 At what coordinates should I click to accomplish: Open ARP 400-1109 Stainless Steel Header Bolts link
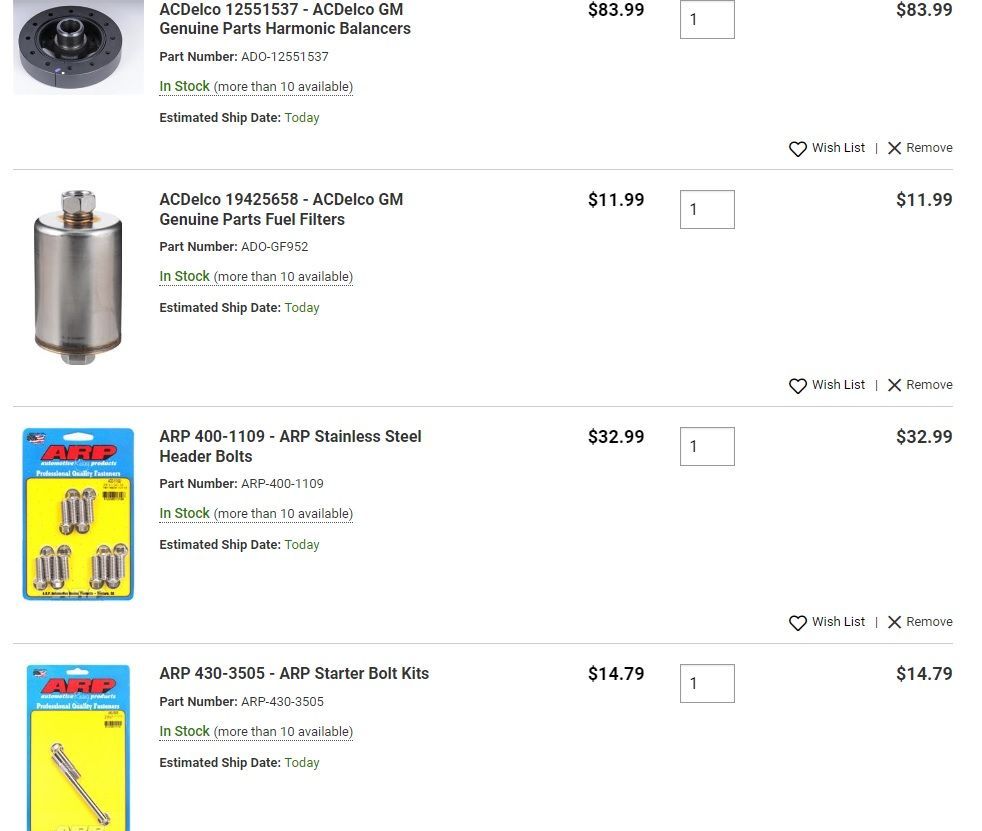click(x=290, y=446)
